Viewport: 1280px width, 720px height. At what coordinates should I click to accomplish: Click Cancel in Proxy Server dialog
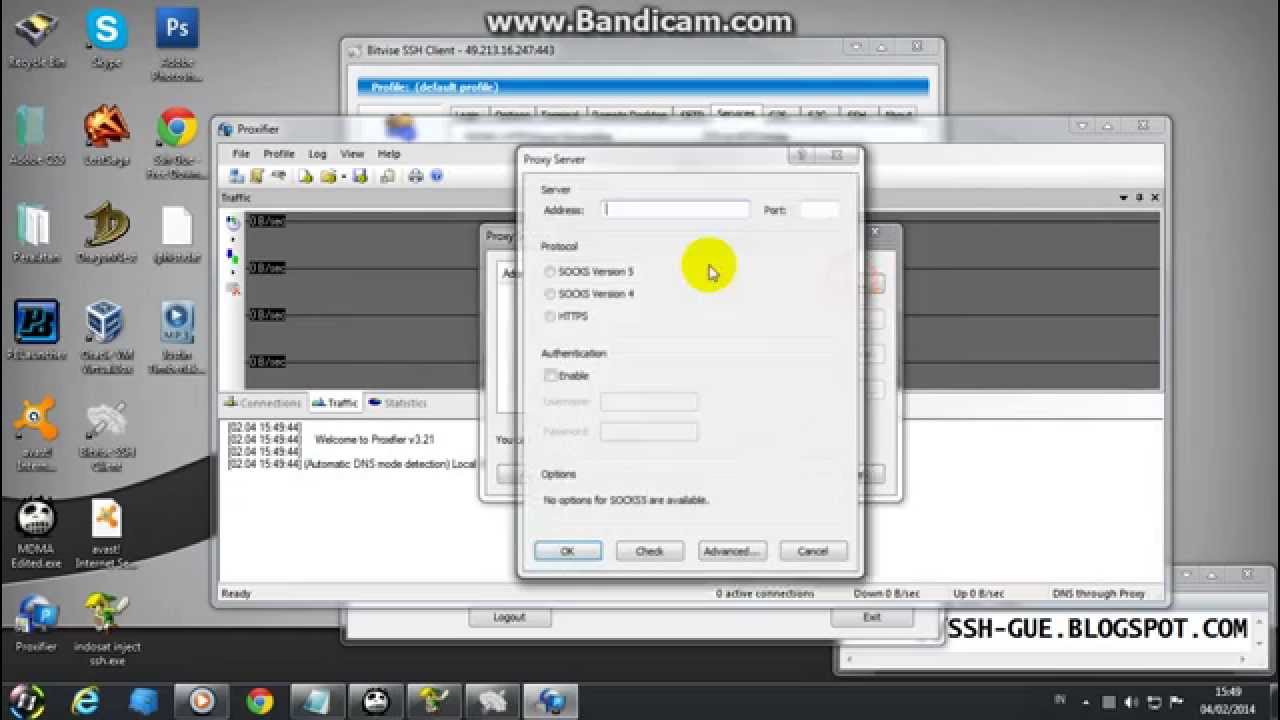813,551
